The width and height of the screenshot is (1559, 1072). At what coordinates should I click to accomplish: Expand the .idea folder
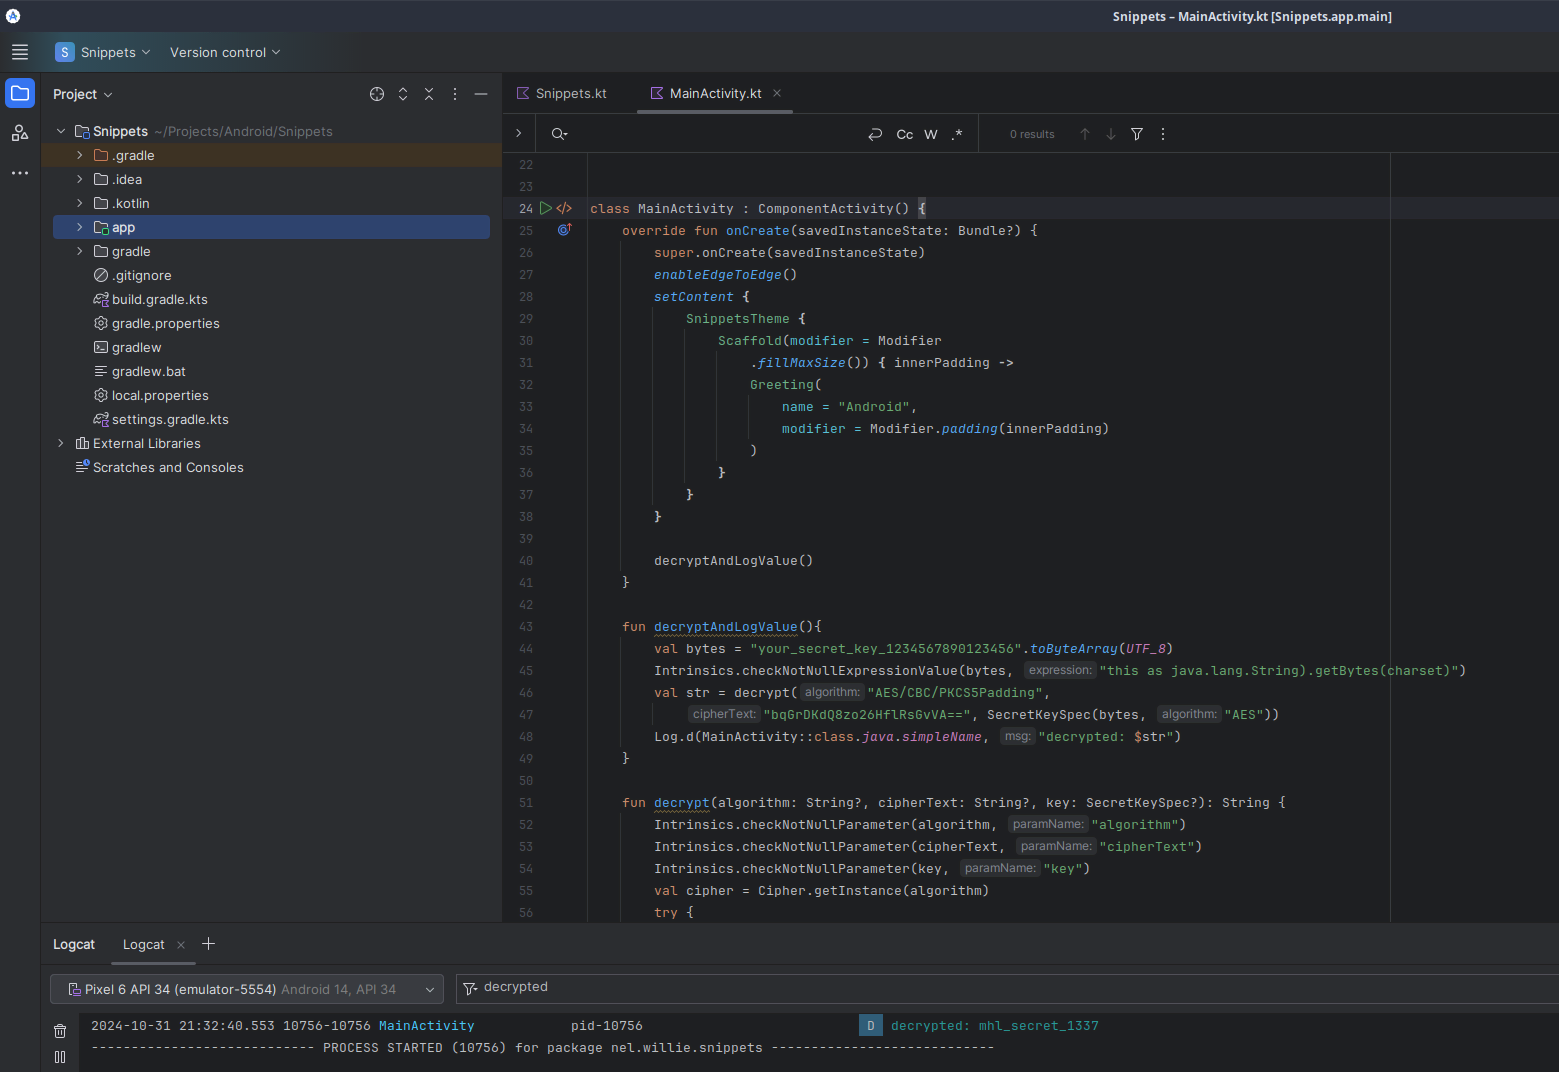[80, 179]
